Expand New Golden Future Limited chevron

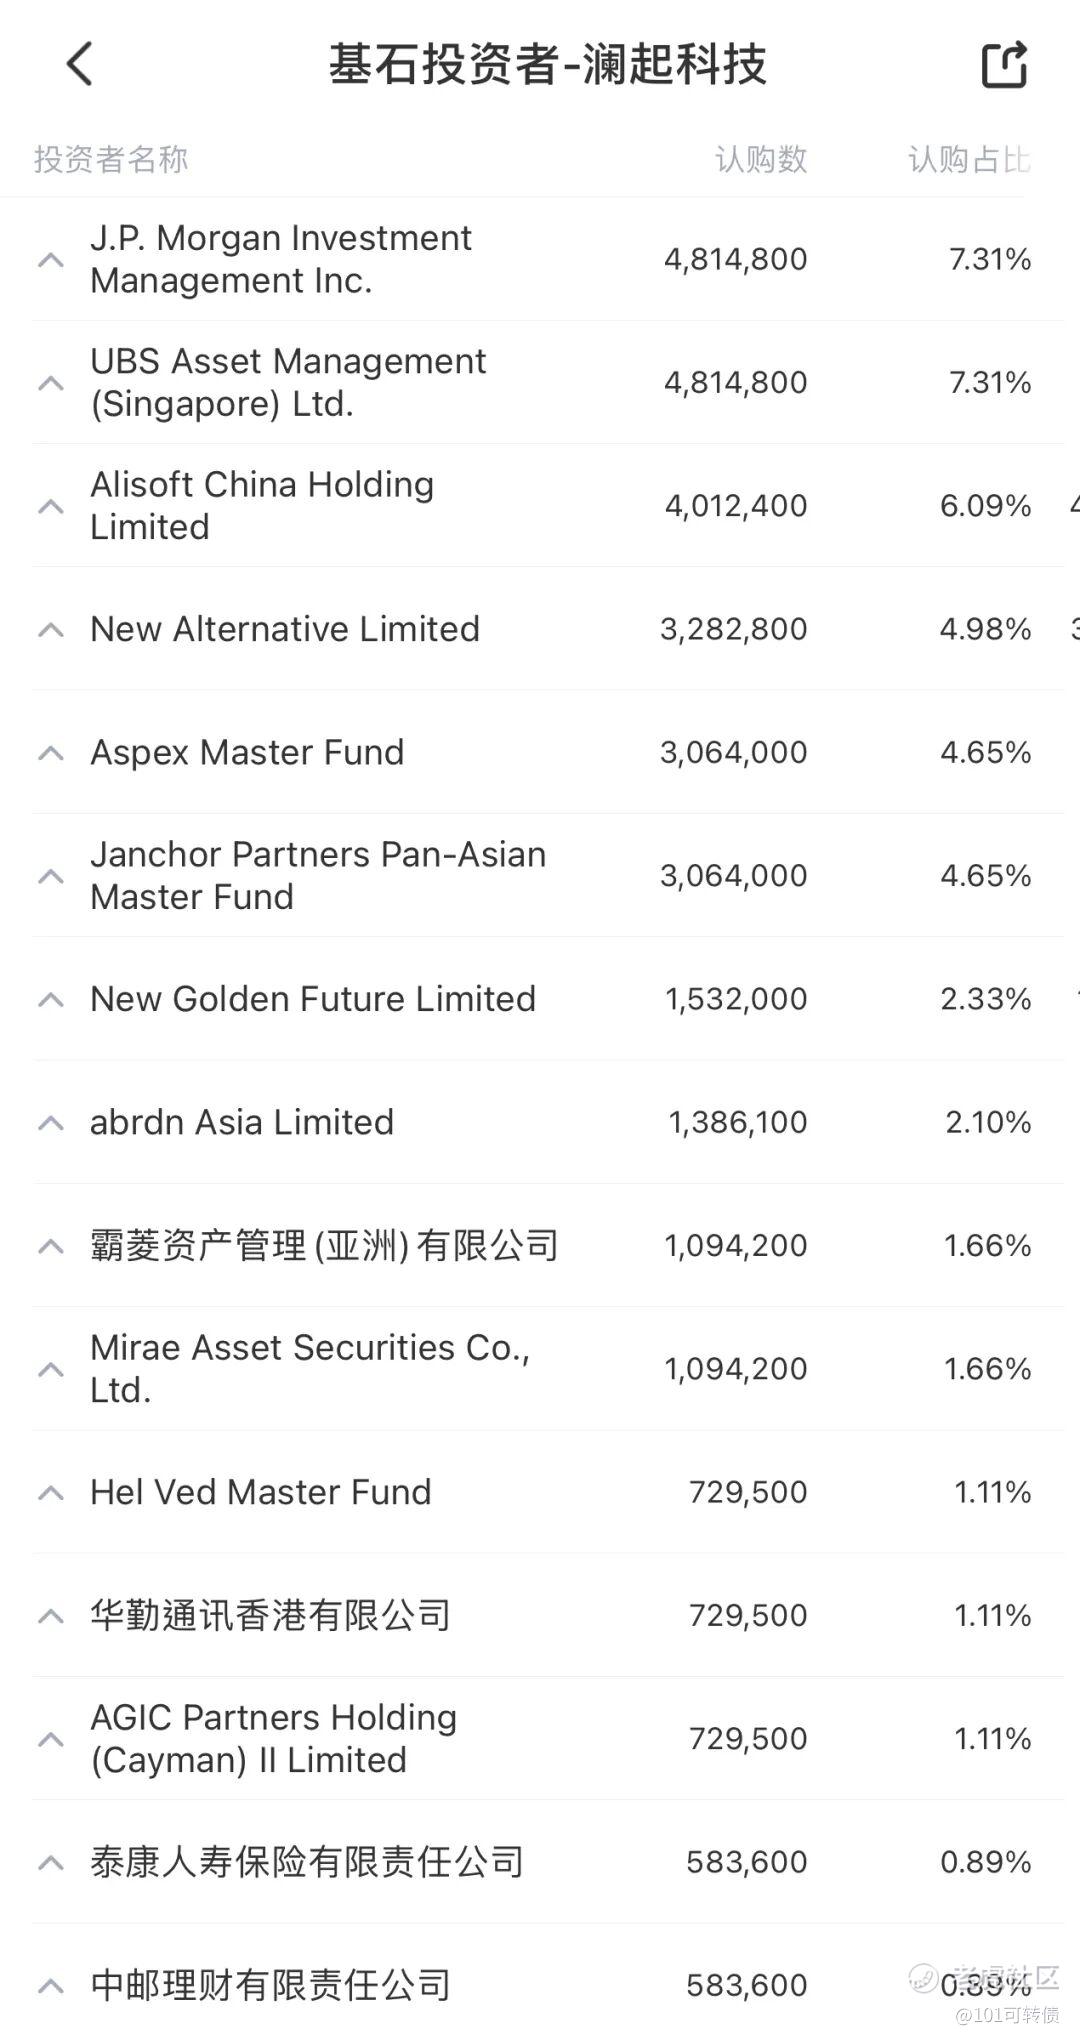coord(51,1000)
